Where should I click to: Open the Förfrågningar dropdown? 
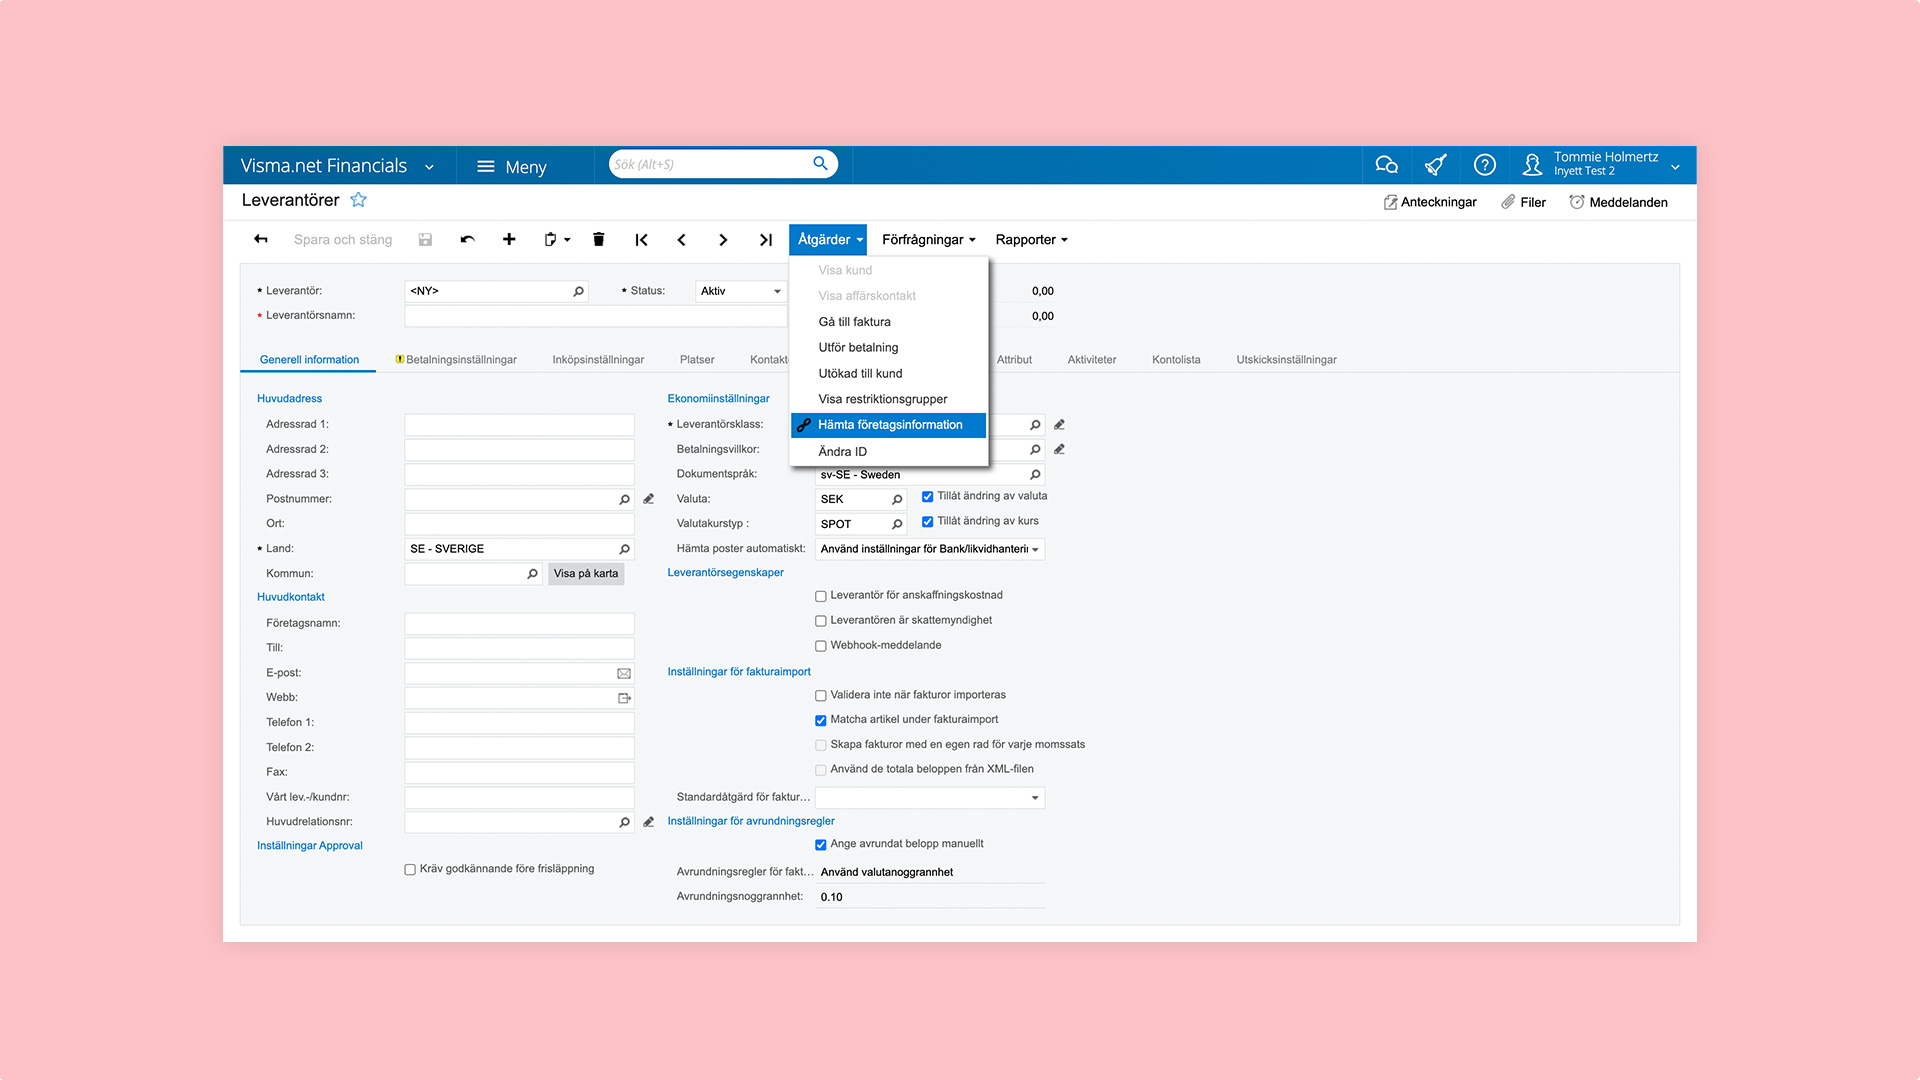pyautogui.click(x=928, y=240)
